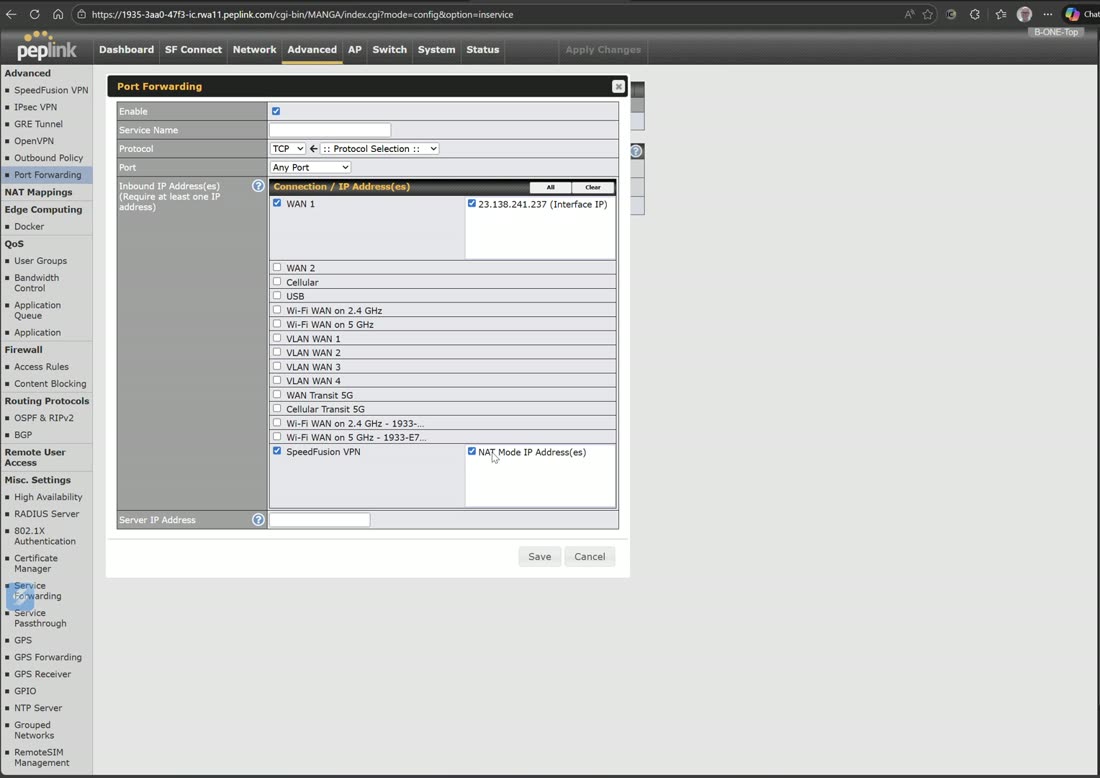Image resolution: width=1100 pixels, height=778 pixels.
Task: Uncheck NAT Mode IP Address(es)
Action: [x=471, y=451]
